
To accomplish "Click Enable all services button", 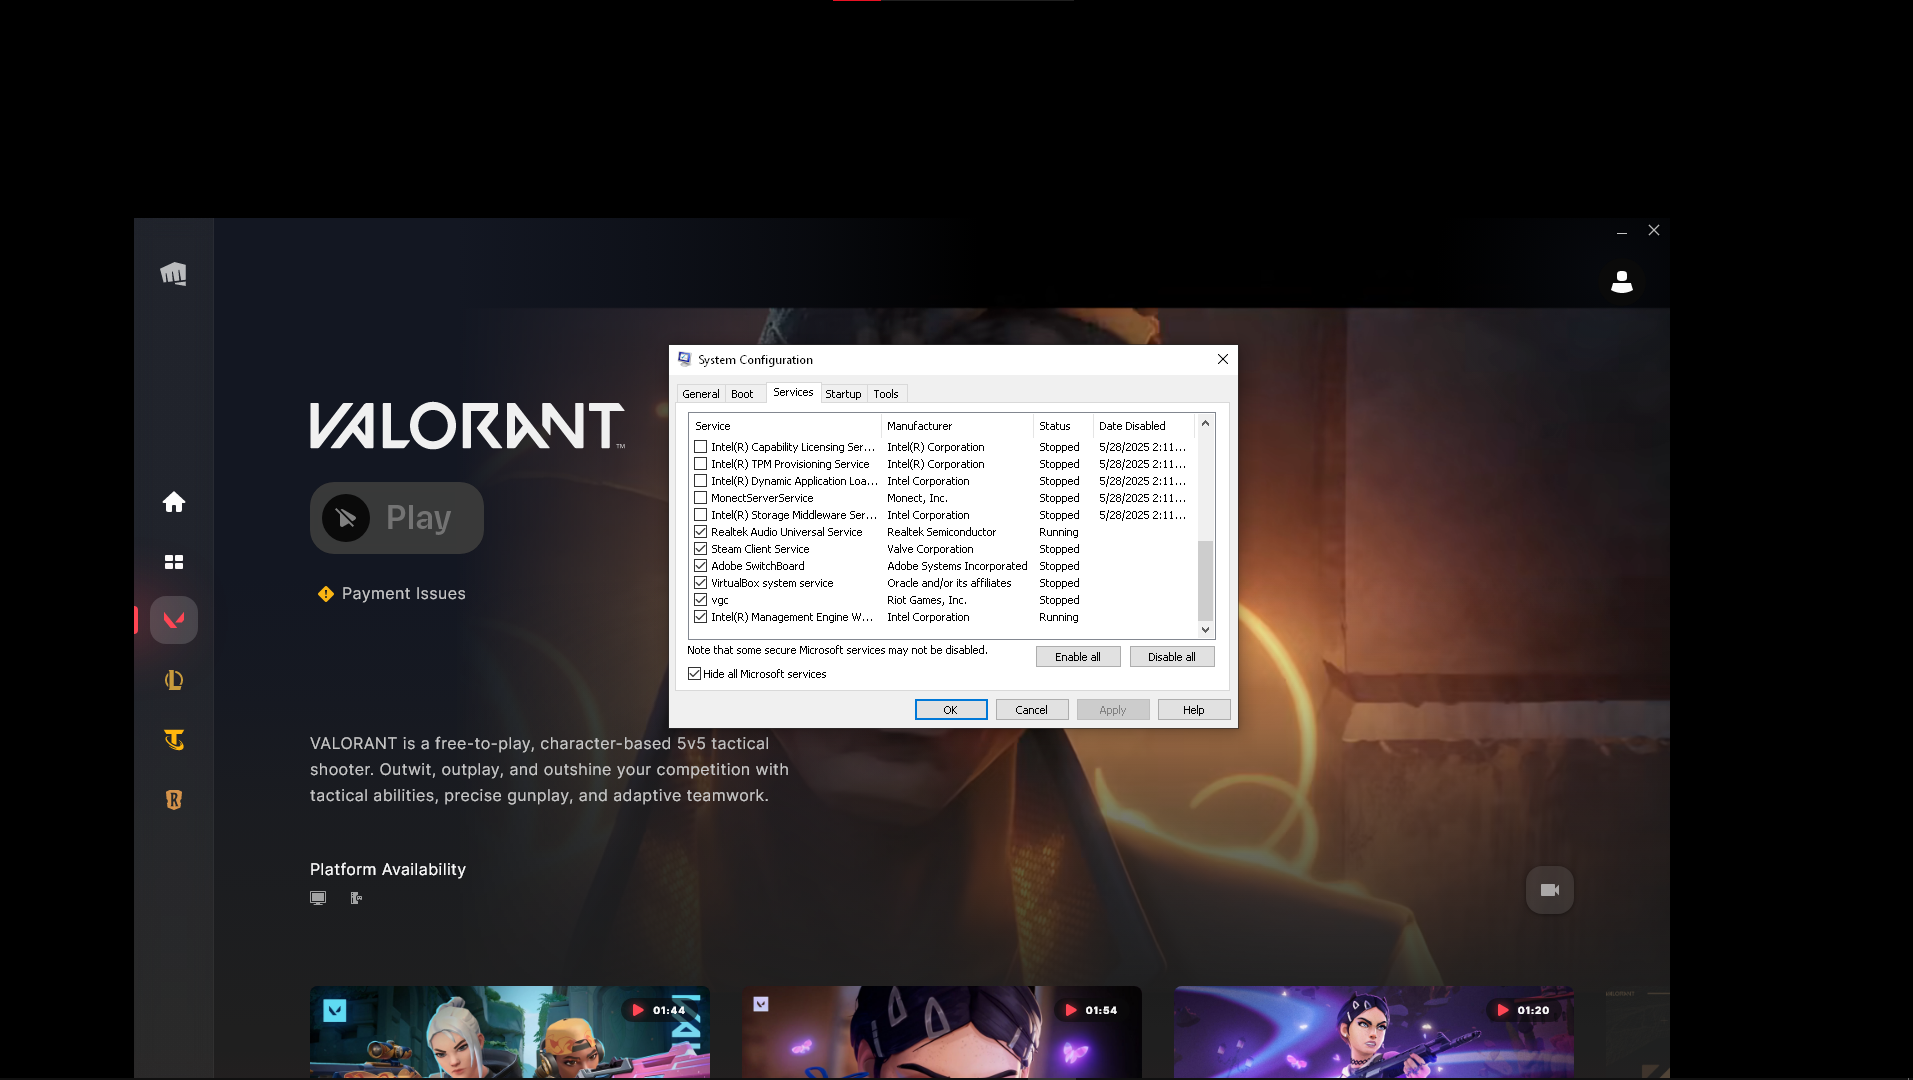I will [x=1078, y=657].
